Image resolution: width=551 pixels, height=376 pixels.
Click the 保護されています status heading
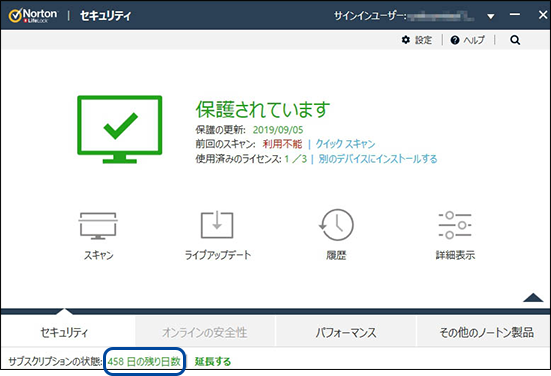[x=262, y=109]
